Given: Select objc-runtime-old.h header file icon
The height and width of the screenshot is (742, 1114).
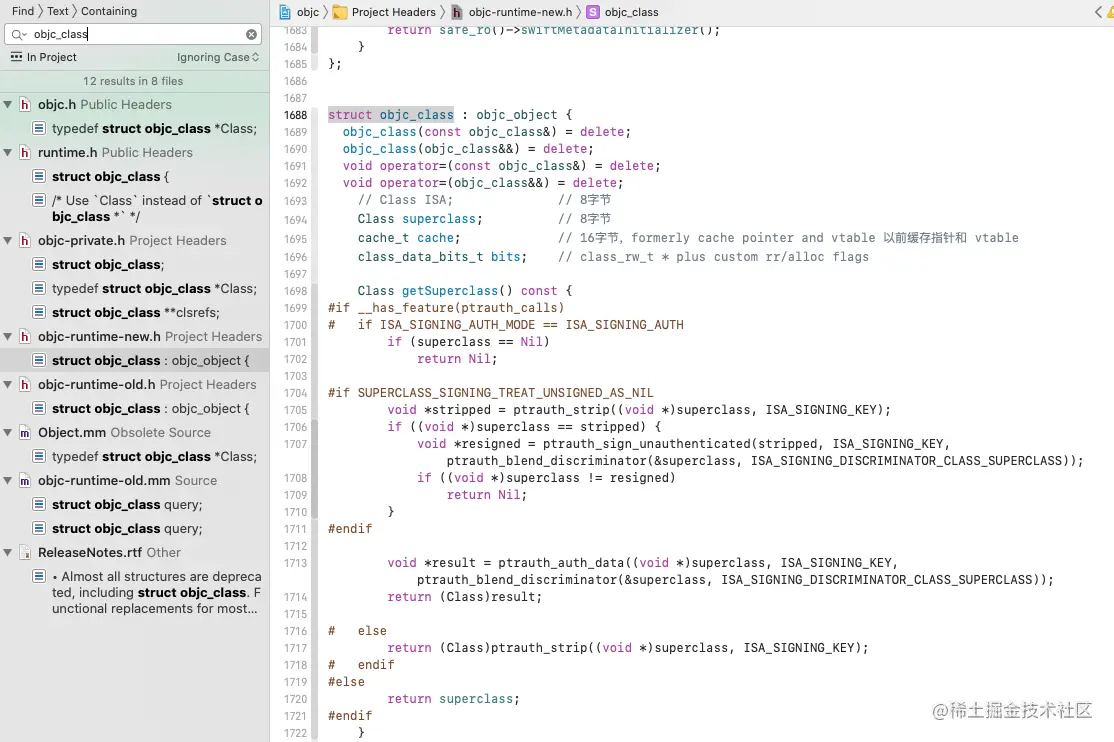Looking at the screenshot, I should [25, 385].
